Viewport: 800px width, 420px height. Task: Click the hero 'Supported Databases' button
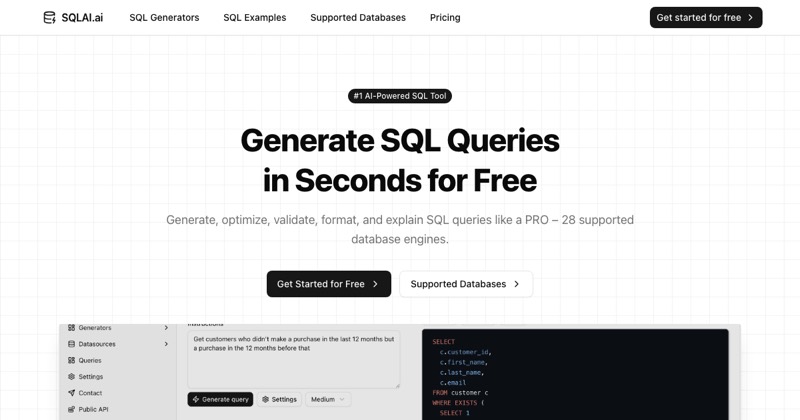click(x=466, y=284)
